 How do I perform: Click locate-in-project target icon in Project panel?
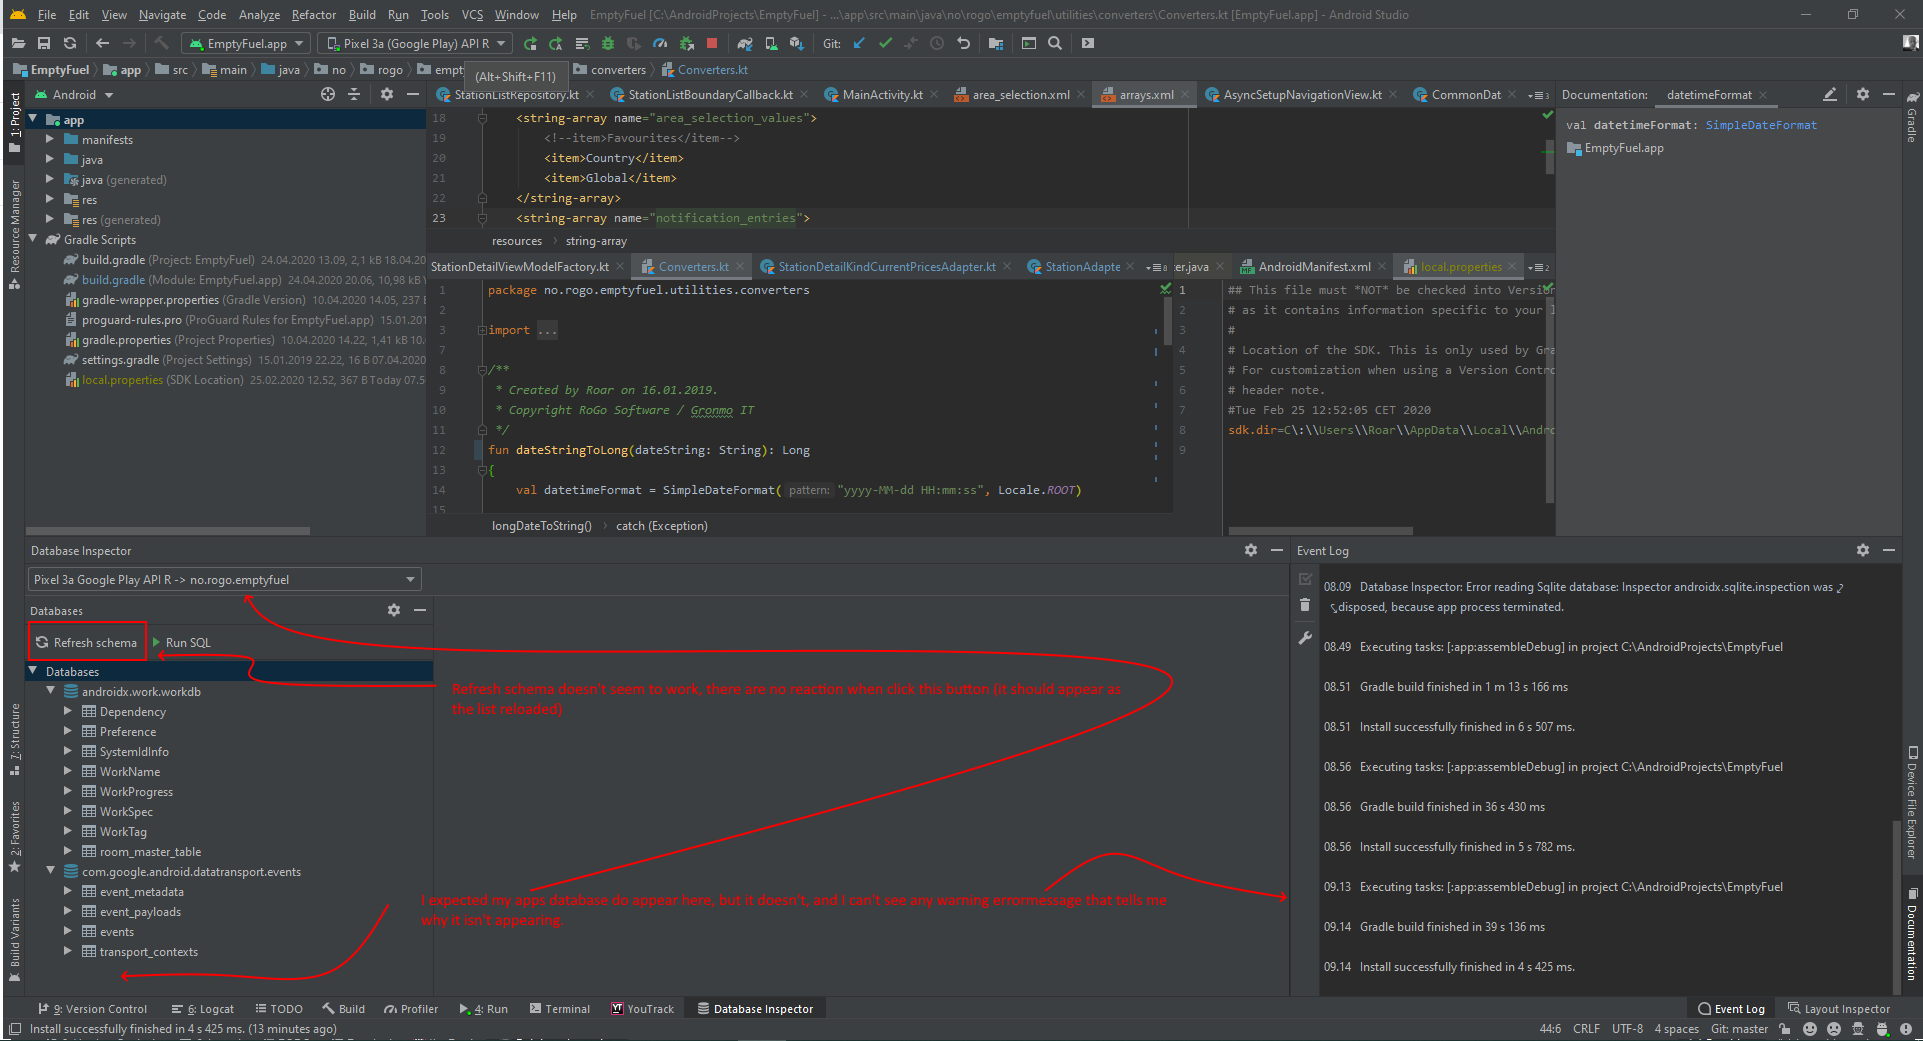[327, 95]
